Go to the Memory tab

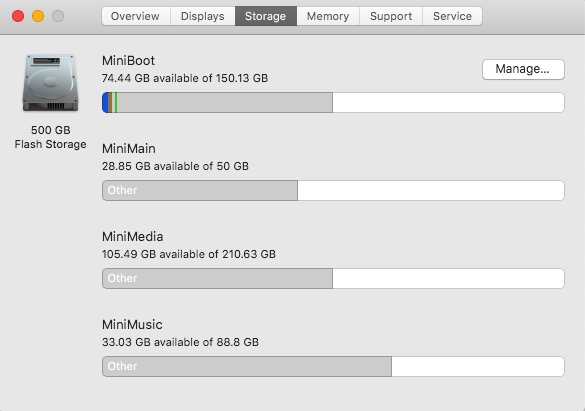pyautogui.click(x=328, y=16)
